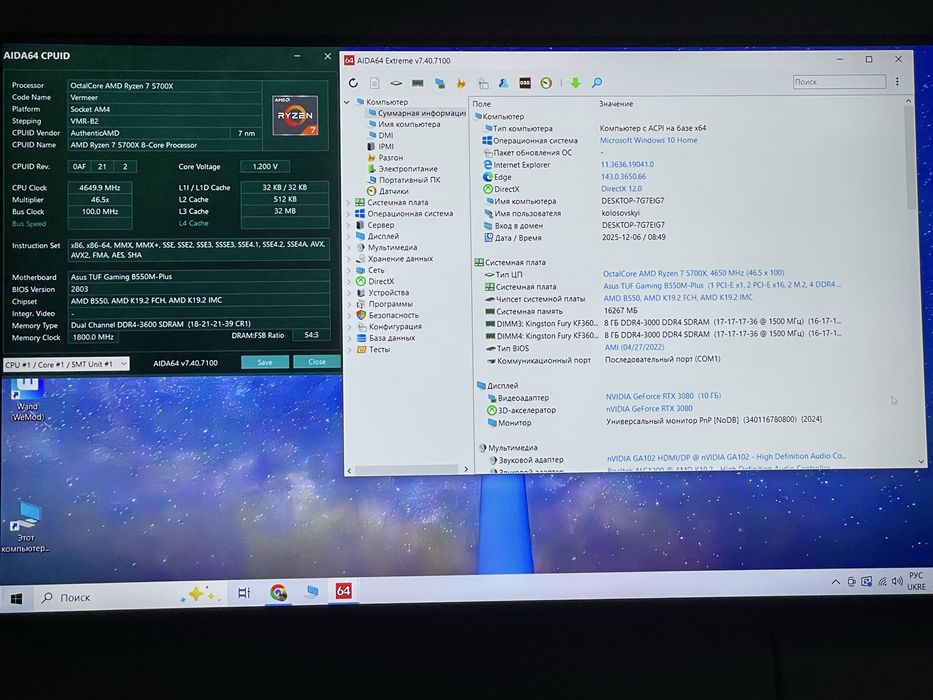Open the Этот компьютер desktop icon

pos(25,527)
